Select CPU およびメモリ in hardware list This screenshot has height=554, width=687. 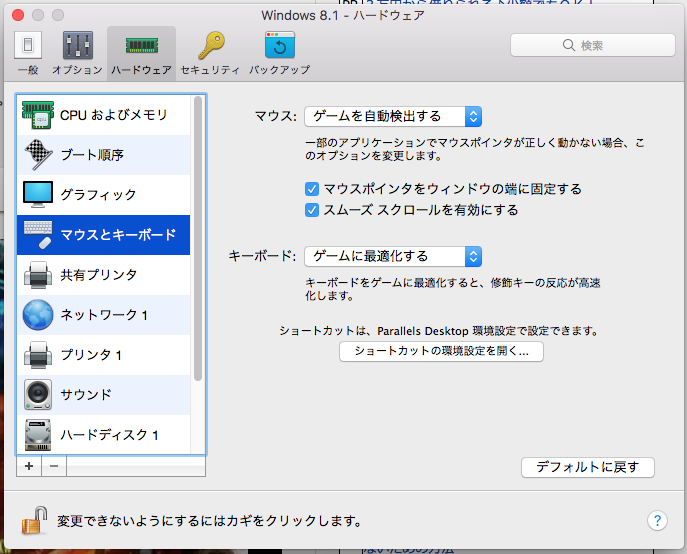(103, 115)
